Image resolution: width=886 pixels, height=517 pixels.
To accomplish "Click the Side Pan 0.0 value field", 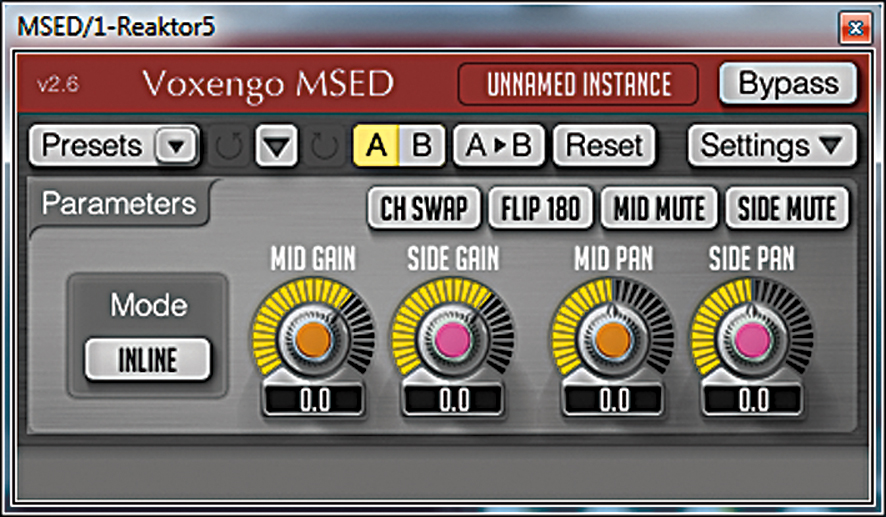I will tap(752, 400).
